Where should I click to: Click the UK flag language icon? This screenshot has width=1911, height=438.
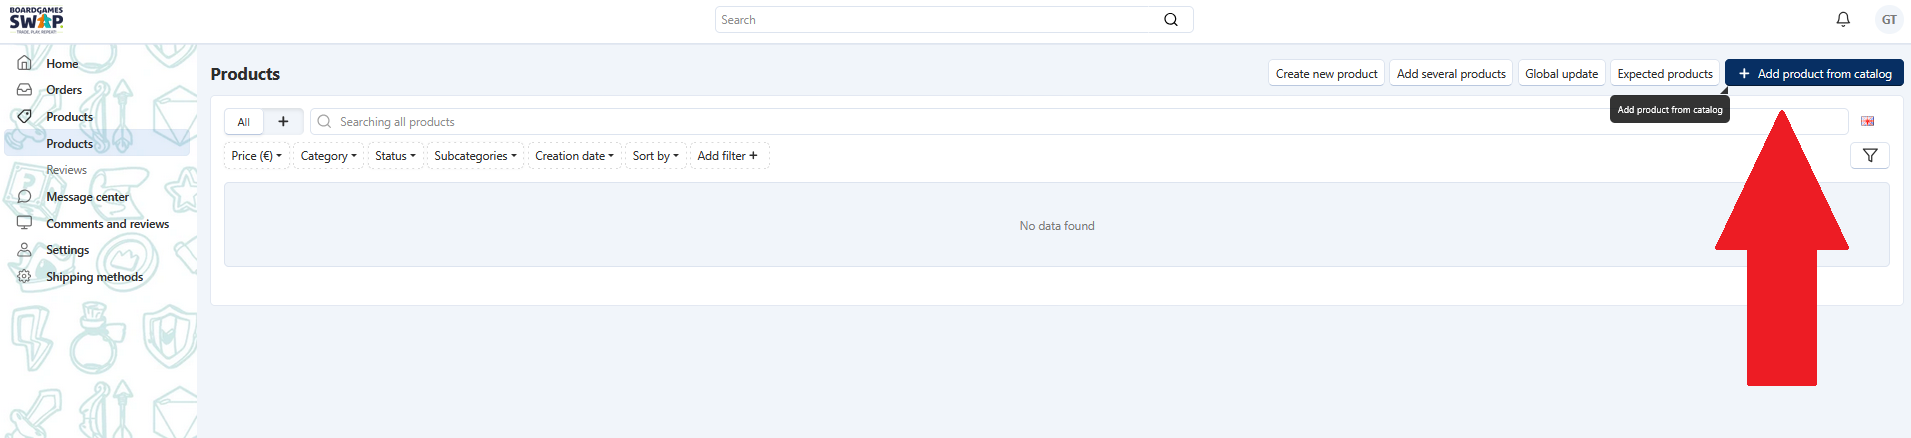(1867, 121)
